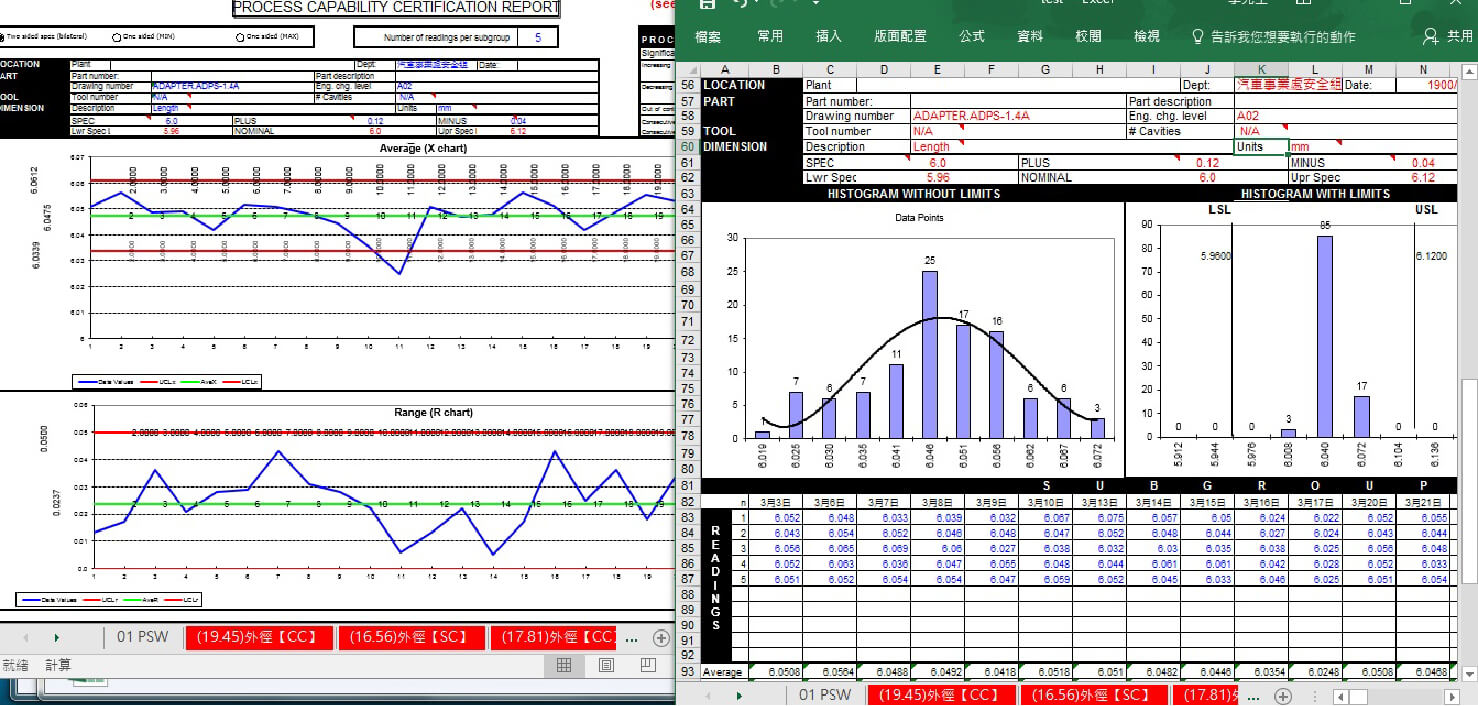Select the One sided (MIN) radio button
The height and width of the screenshot is (706, 1478).
coord(117,37)
